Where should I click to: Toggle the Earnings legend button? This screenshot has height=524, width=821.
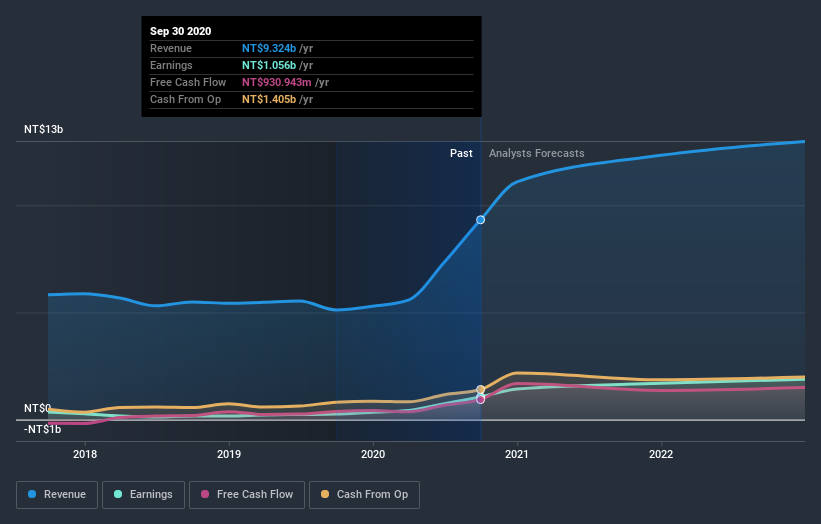(x=143, y=495)
